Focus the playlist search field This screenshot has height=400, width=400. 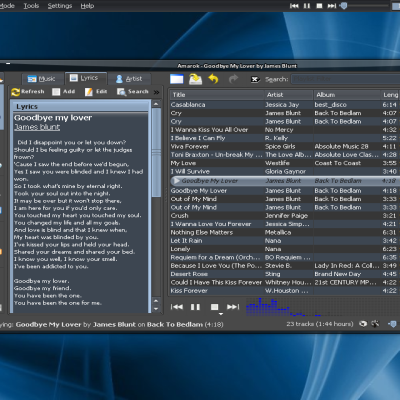(346, 79)
